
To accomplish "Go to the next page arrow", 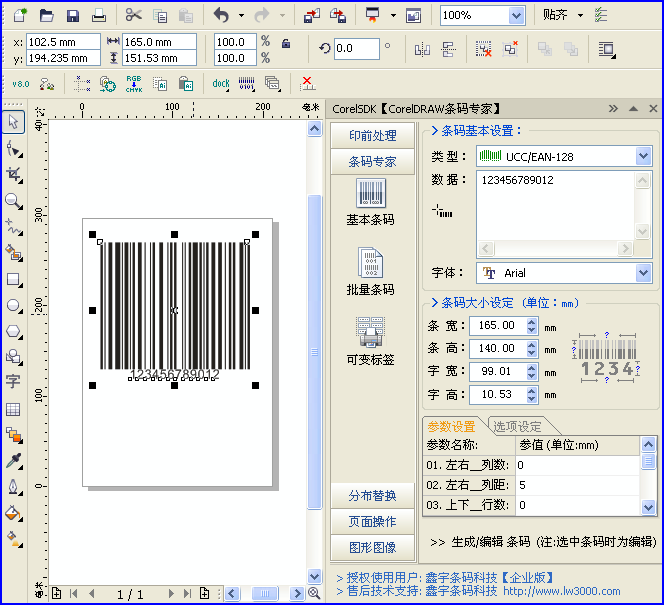I will point(171,594).
